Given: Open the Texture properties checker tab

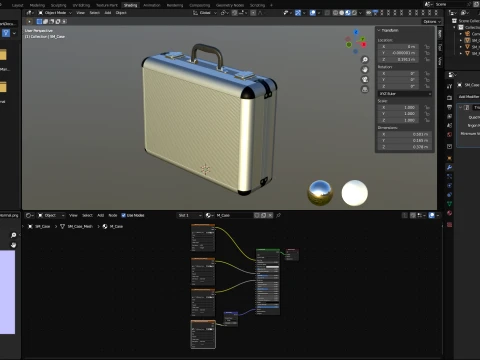Looking at the screenshot, I should [449, 224].
